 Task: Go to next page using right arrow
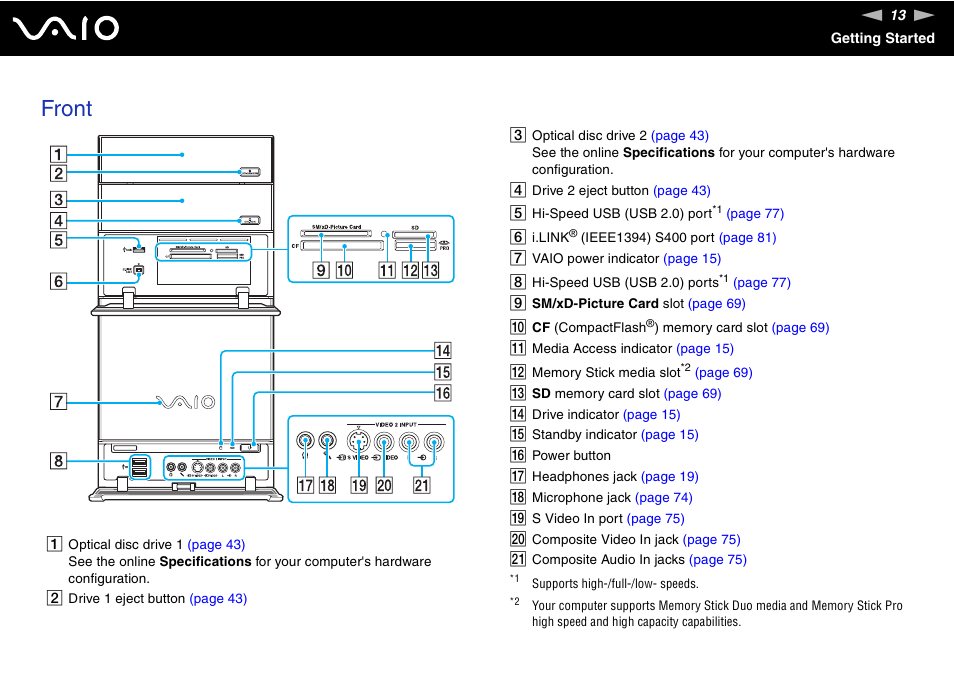coord(924,15)
